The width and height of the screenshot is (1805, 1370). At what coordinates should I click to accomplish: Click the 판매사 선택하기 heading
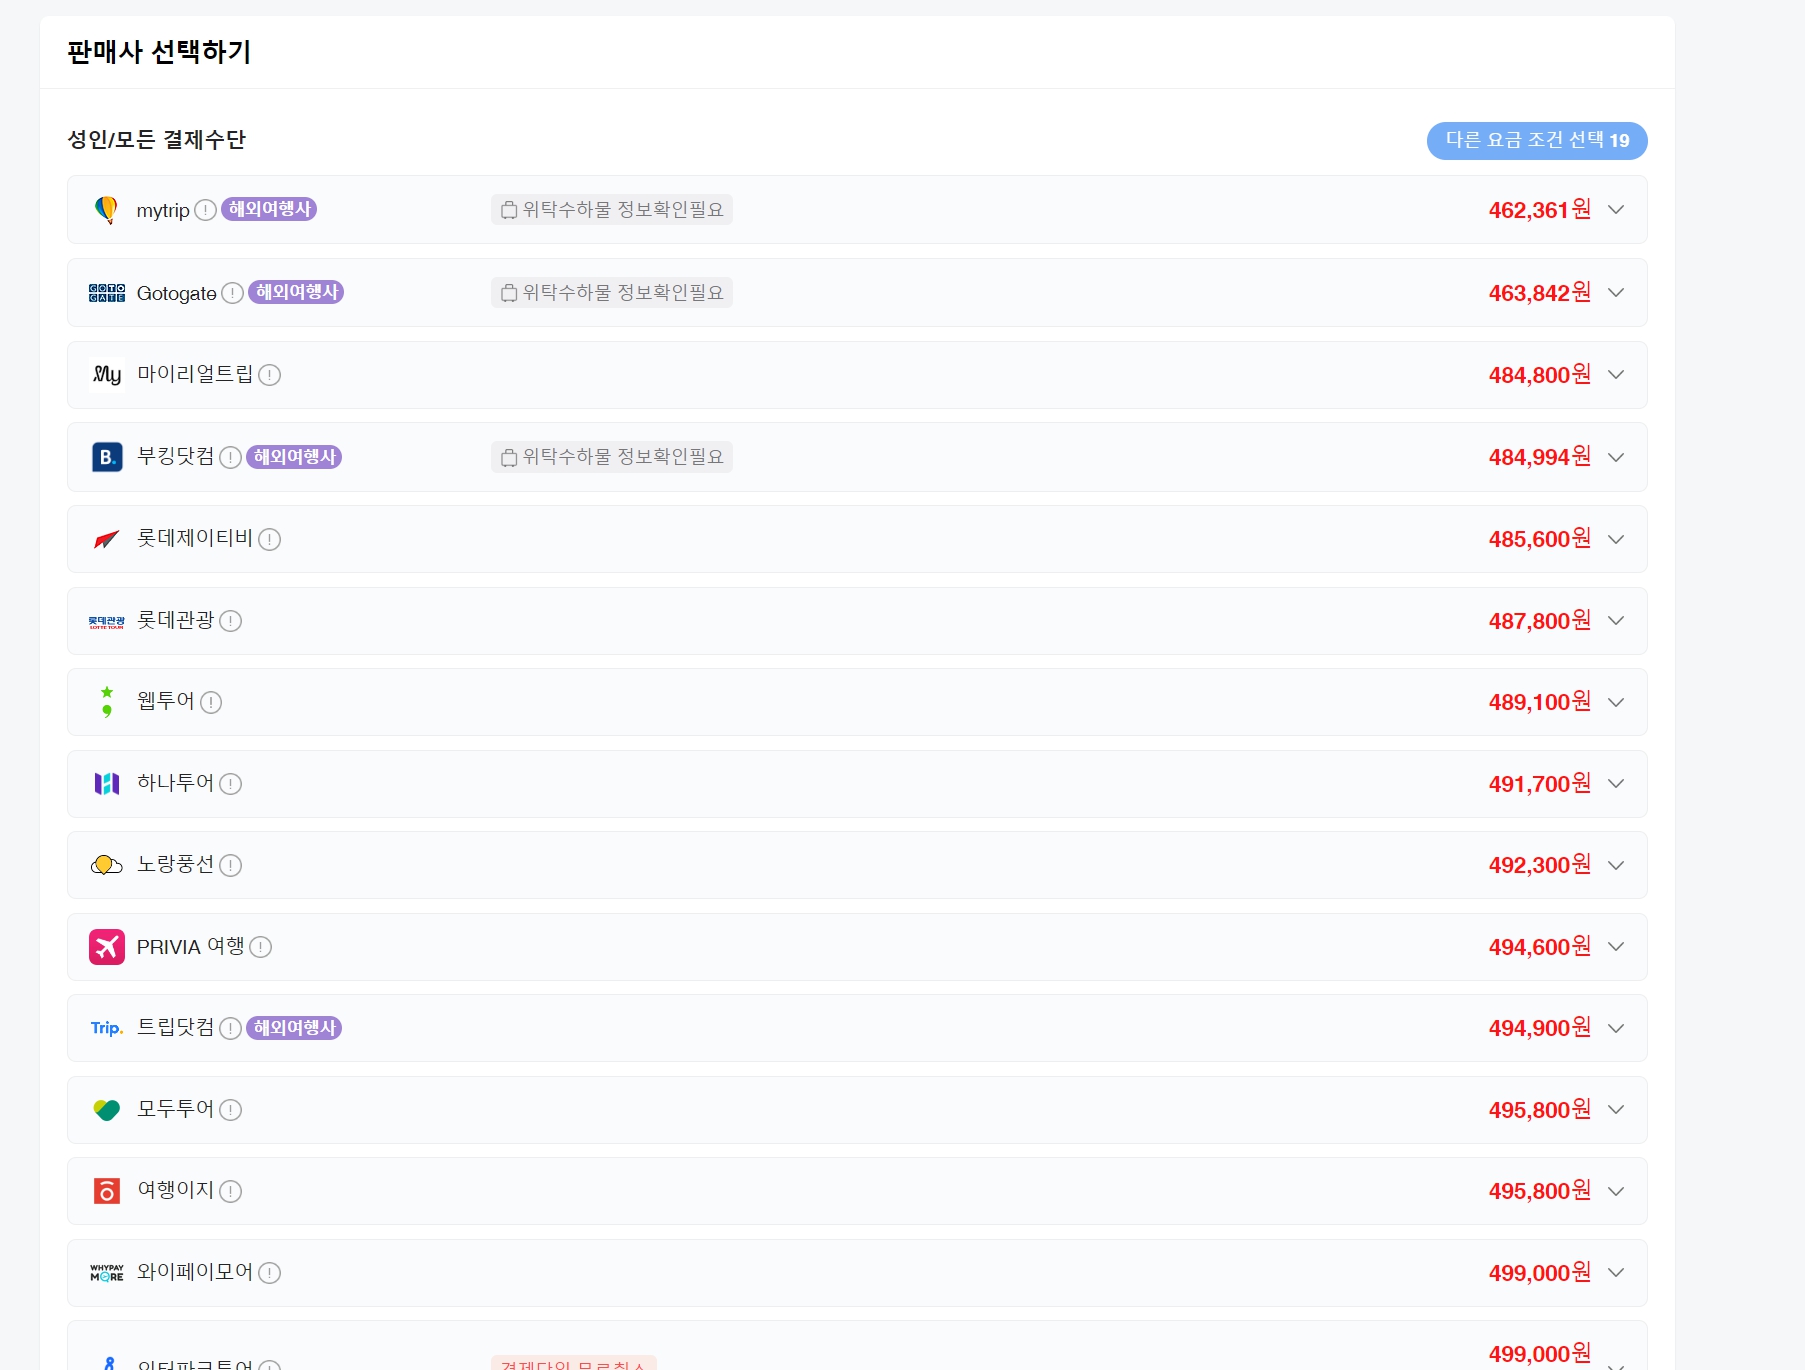(159, 52)
